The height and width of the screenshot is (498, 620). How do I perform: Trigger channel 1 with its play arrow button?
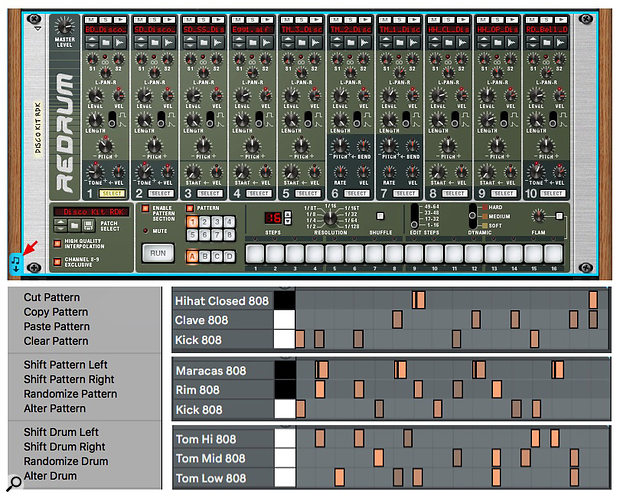click(x=120, y=20)
